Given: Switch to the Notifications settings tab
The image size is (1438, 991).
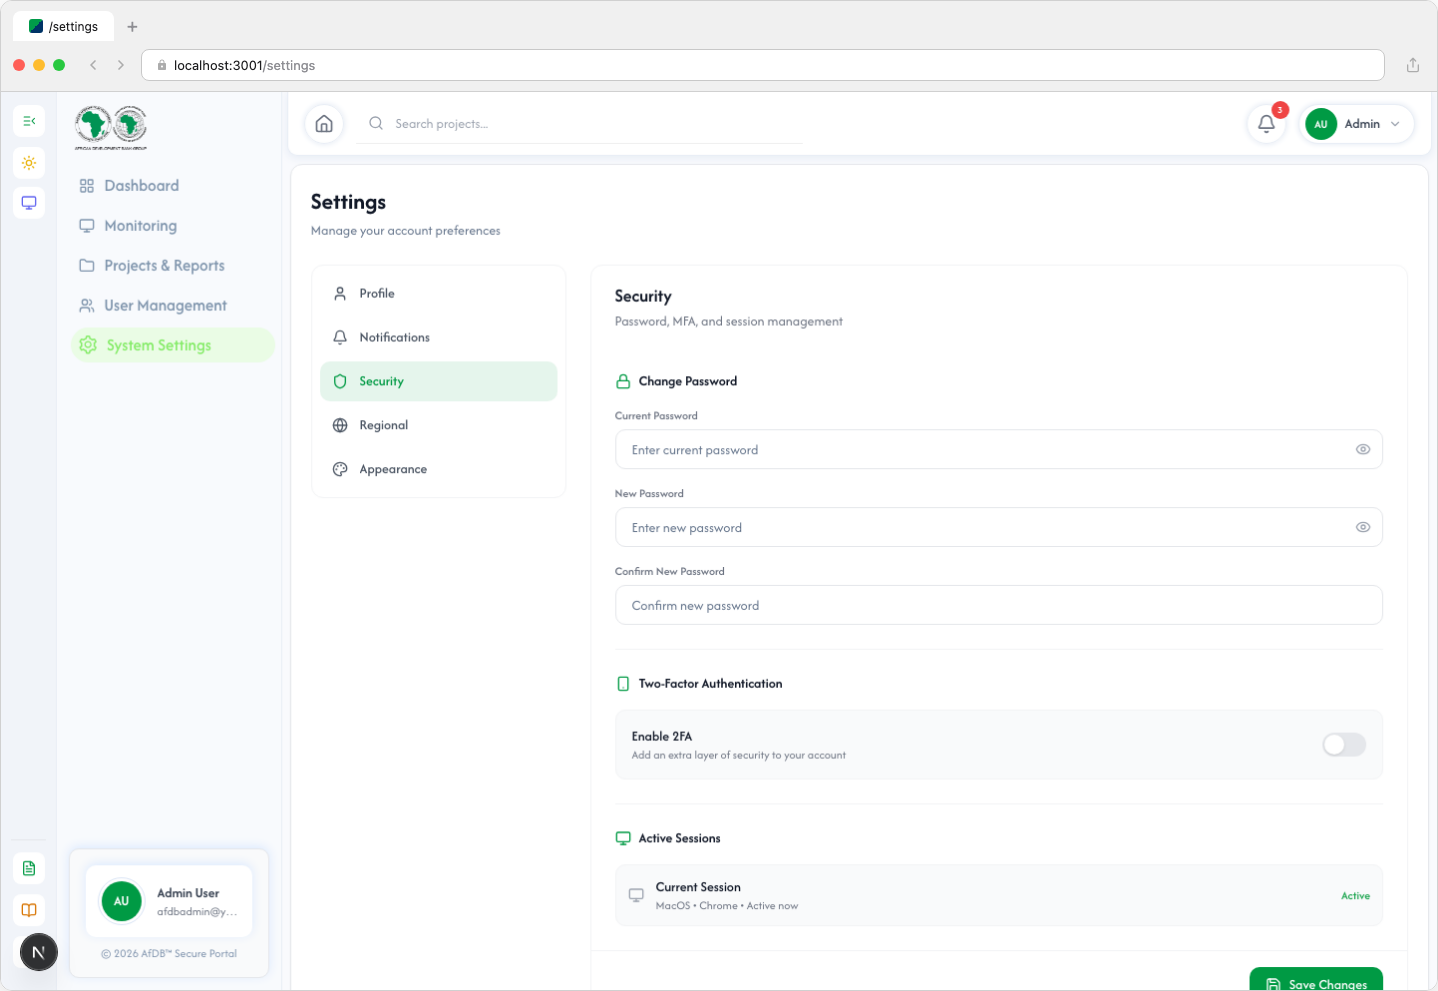Looking at the screenshot, I should (438, 337).
